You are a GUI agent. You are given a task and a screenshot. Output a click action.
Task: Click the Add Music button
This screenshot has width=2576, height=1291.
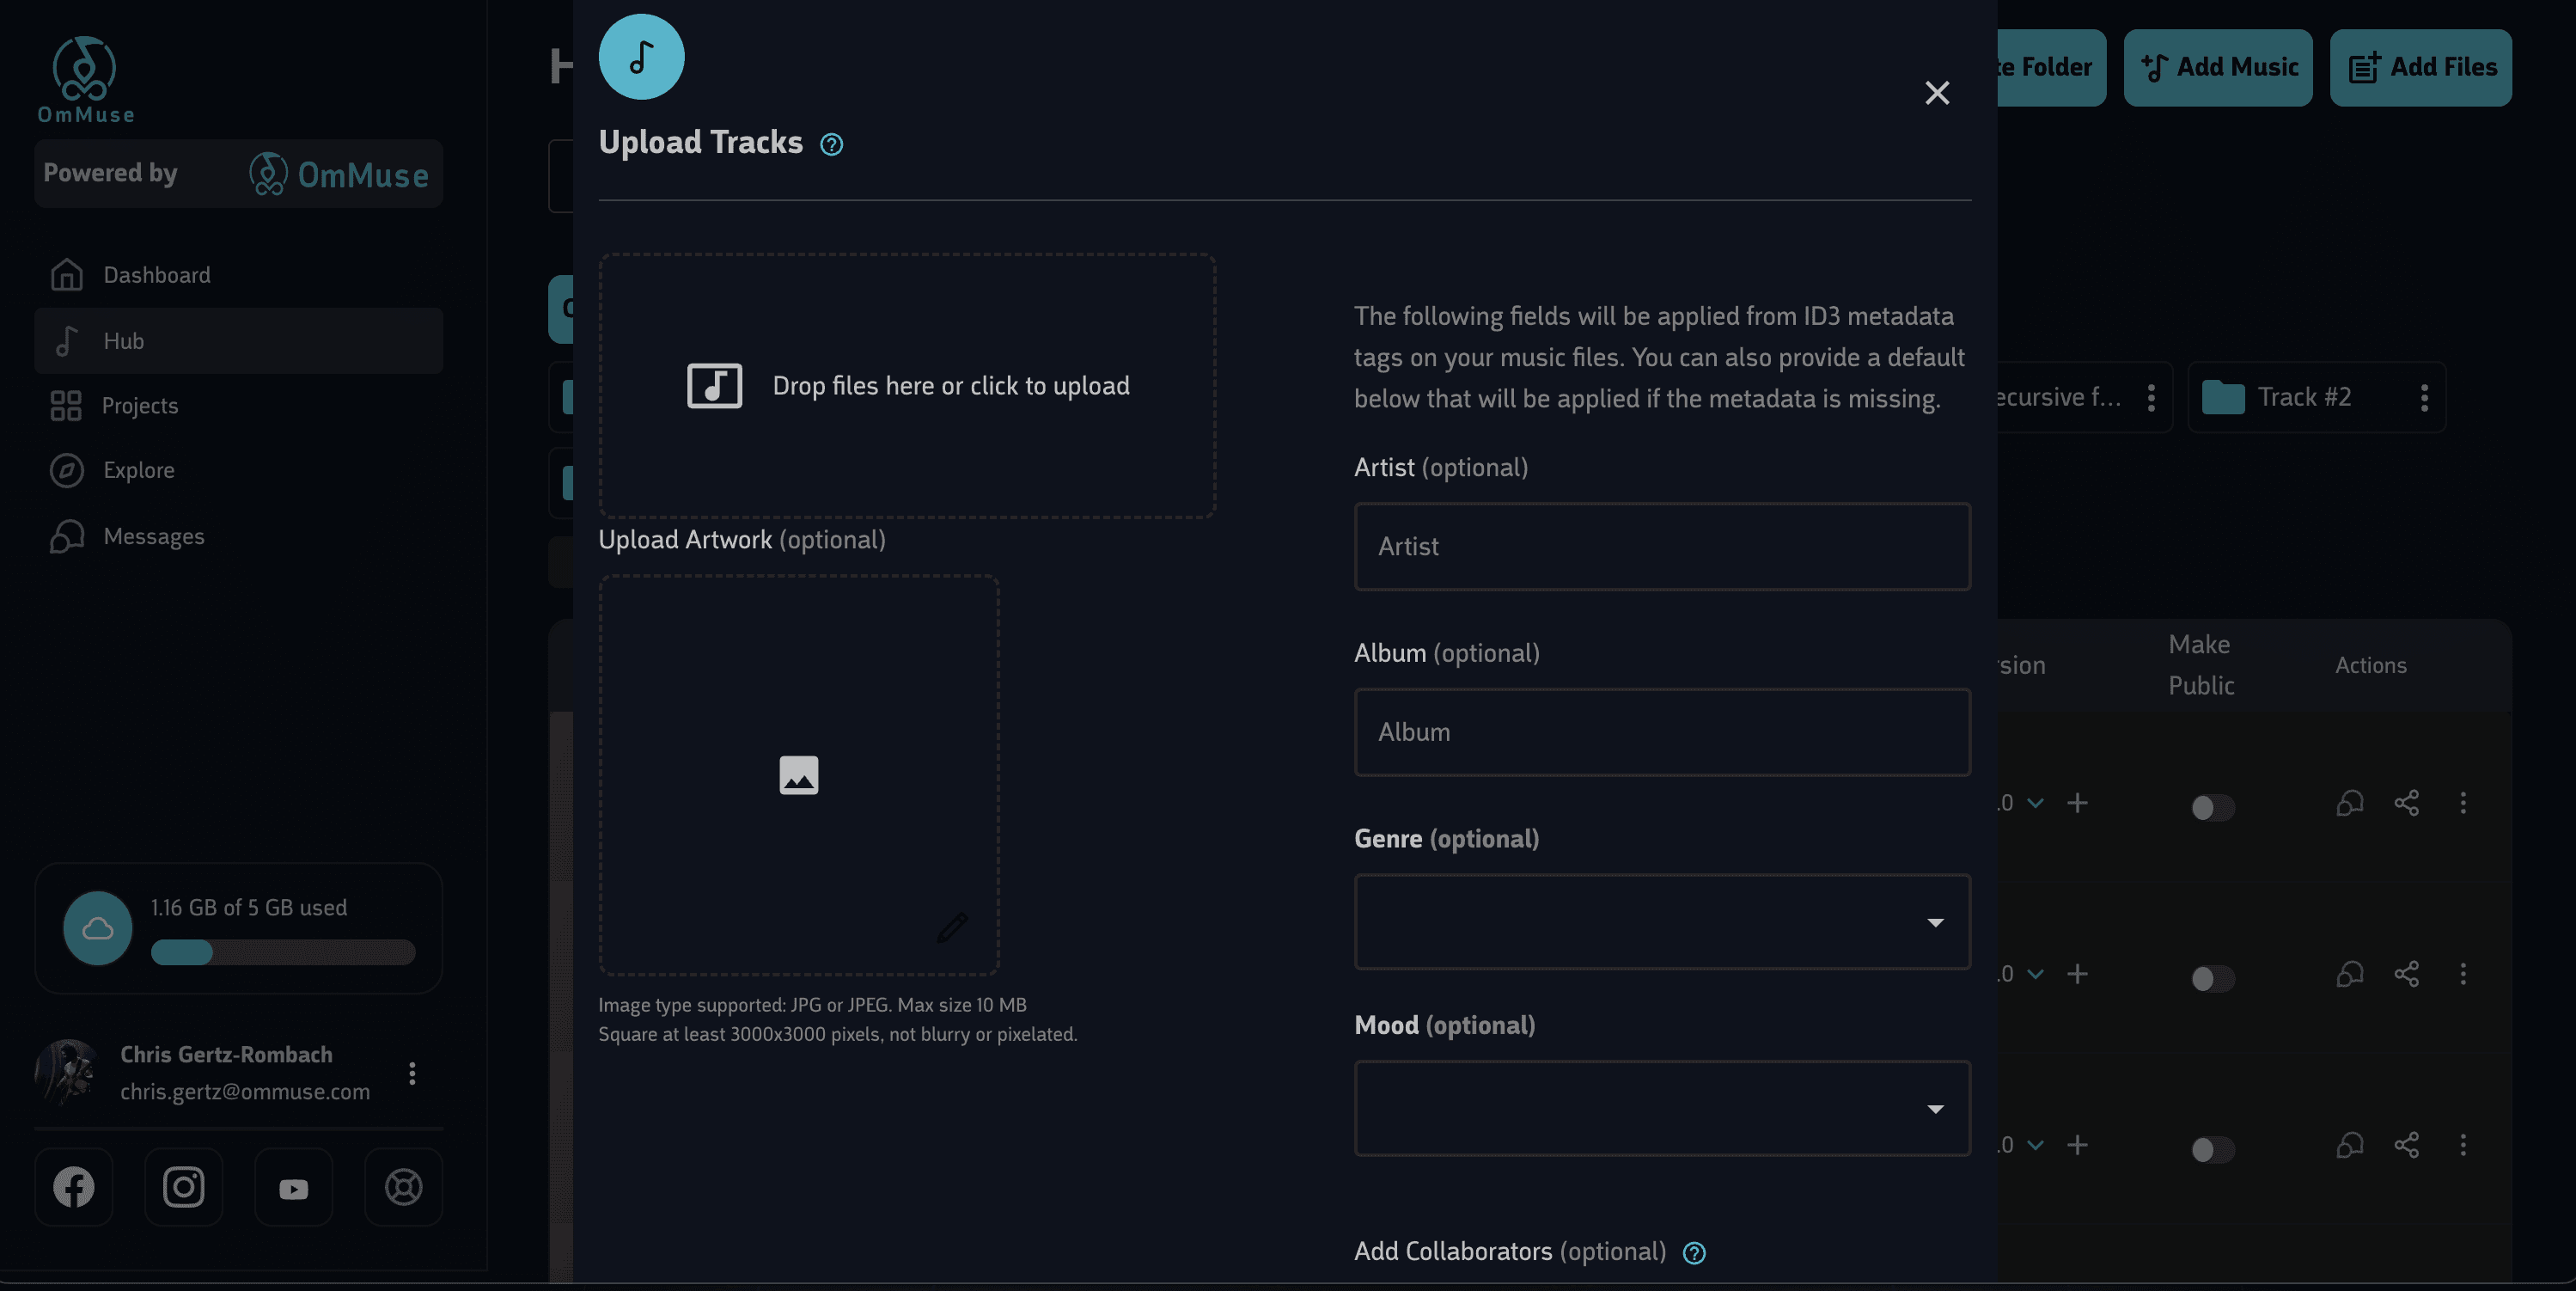point(2217,67)
